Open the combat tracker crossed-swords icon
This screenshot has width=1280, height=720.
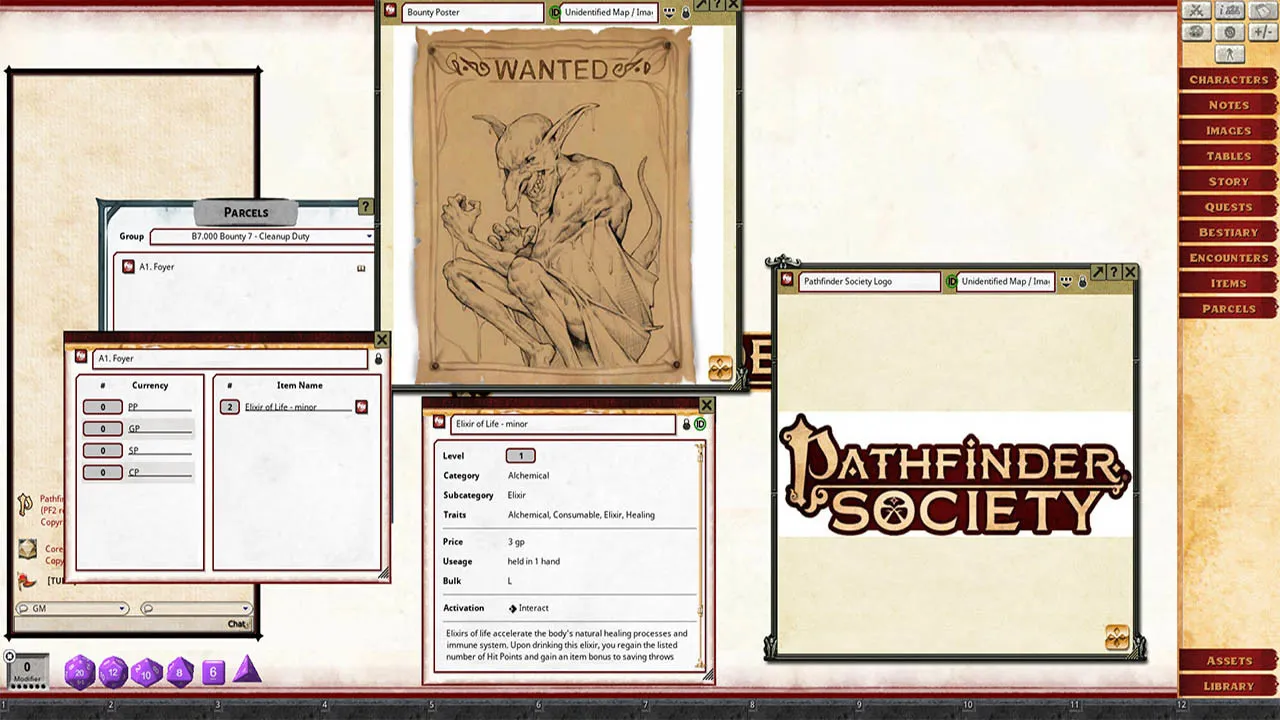[1196, 11]
